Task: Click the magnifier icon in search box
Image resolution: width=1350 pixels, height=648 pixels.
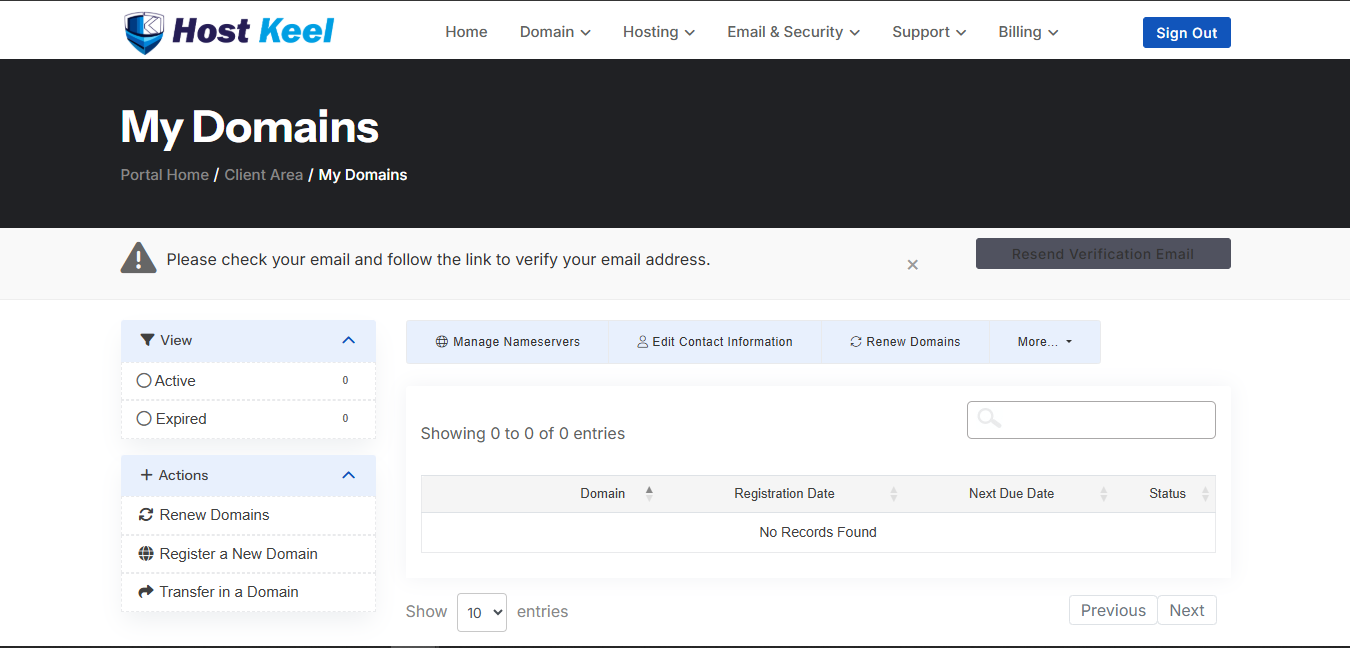Action: (x=989, y=418)
